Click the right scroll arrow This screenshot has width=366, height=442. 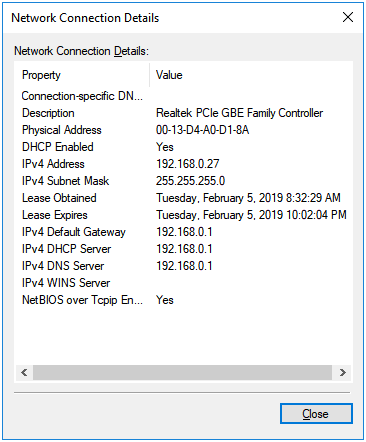(342, 372)
